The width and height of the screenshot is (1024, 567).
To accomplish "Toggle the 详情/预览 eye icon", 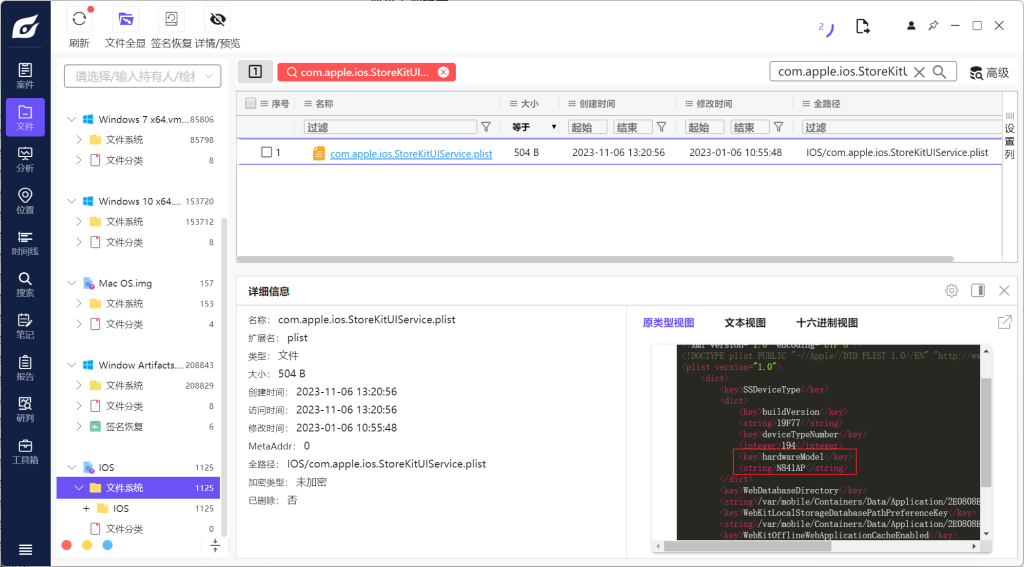I will click(217, 19).
